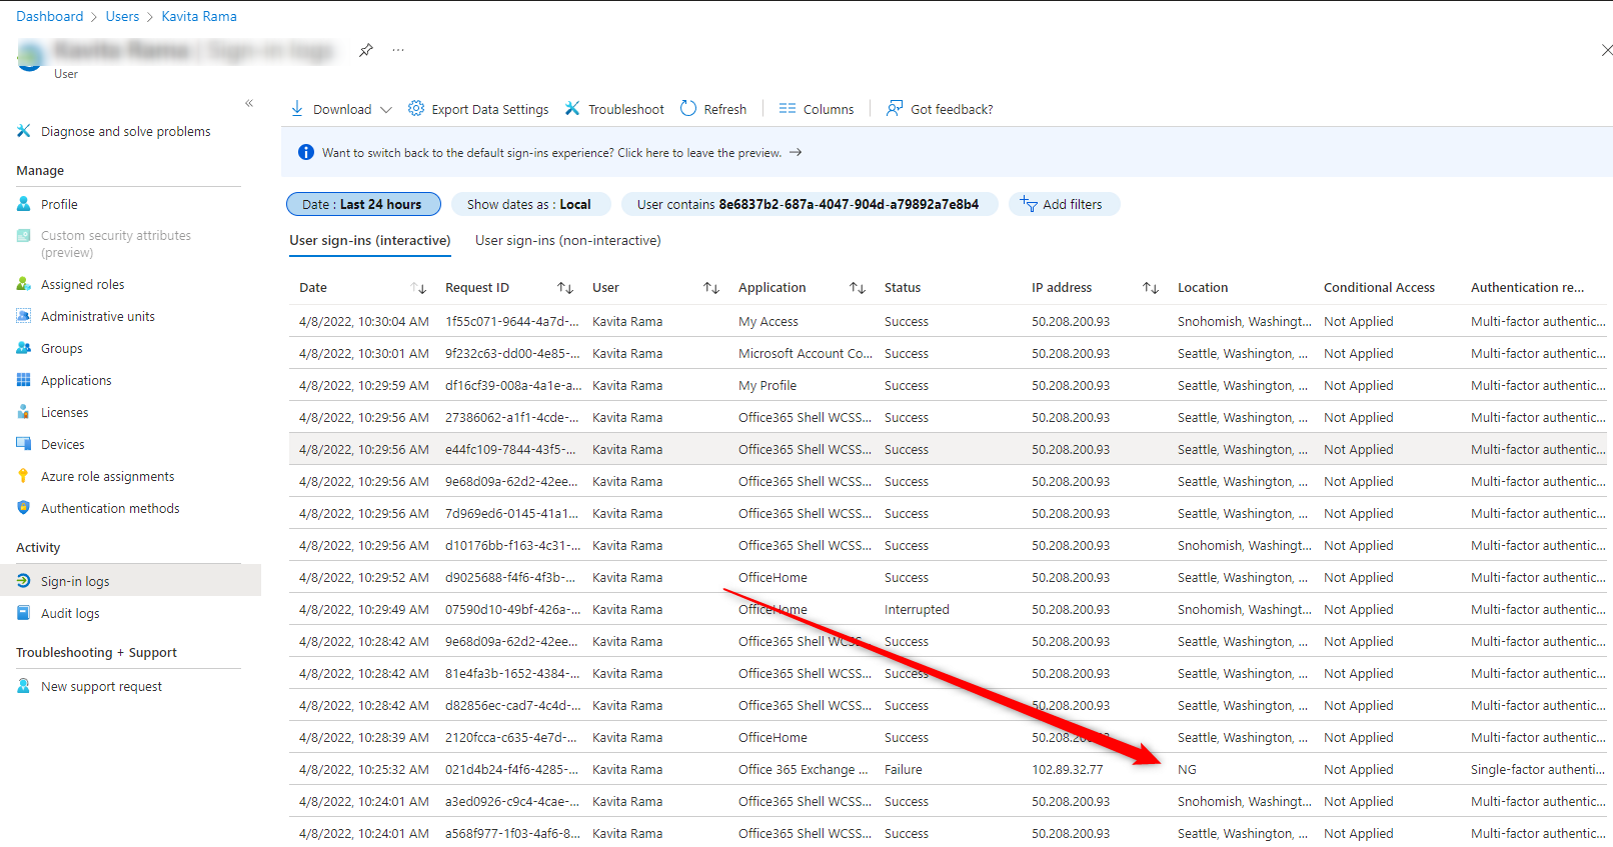Sort by Application column arrows
The width and height of the screenshot is (1613, 847).
click(x=857, y=288)
